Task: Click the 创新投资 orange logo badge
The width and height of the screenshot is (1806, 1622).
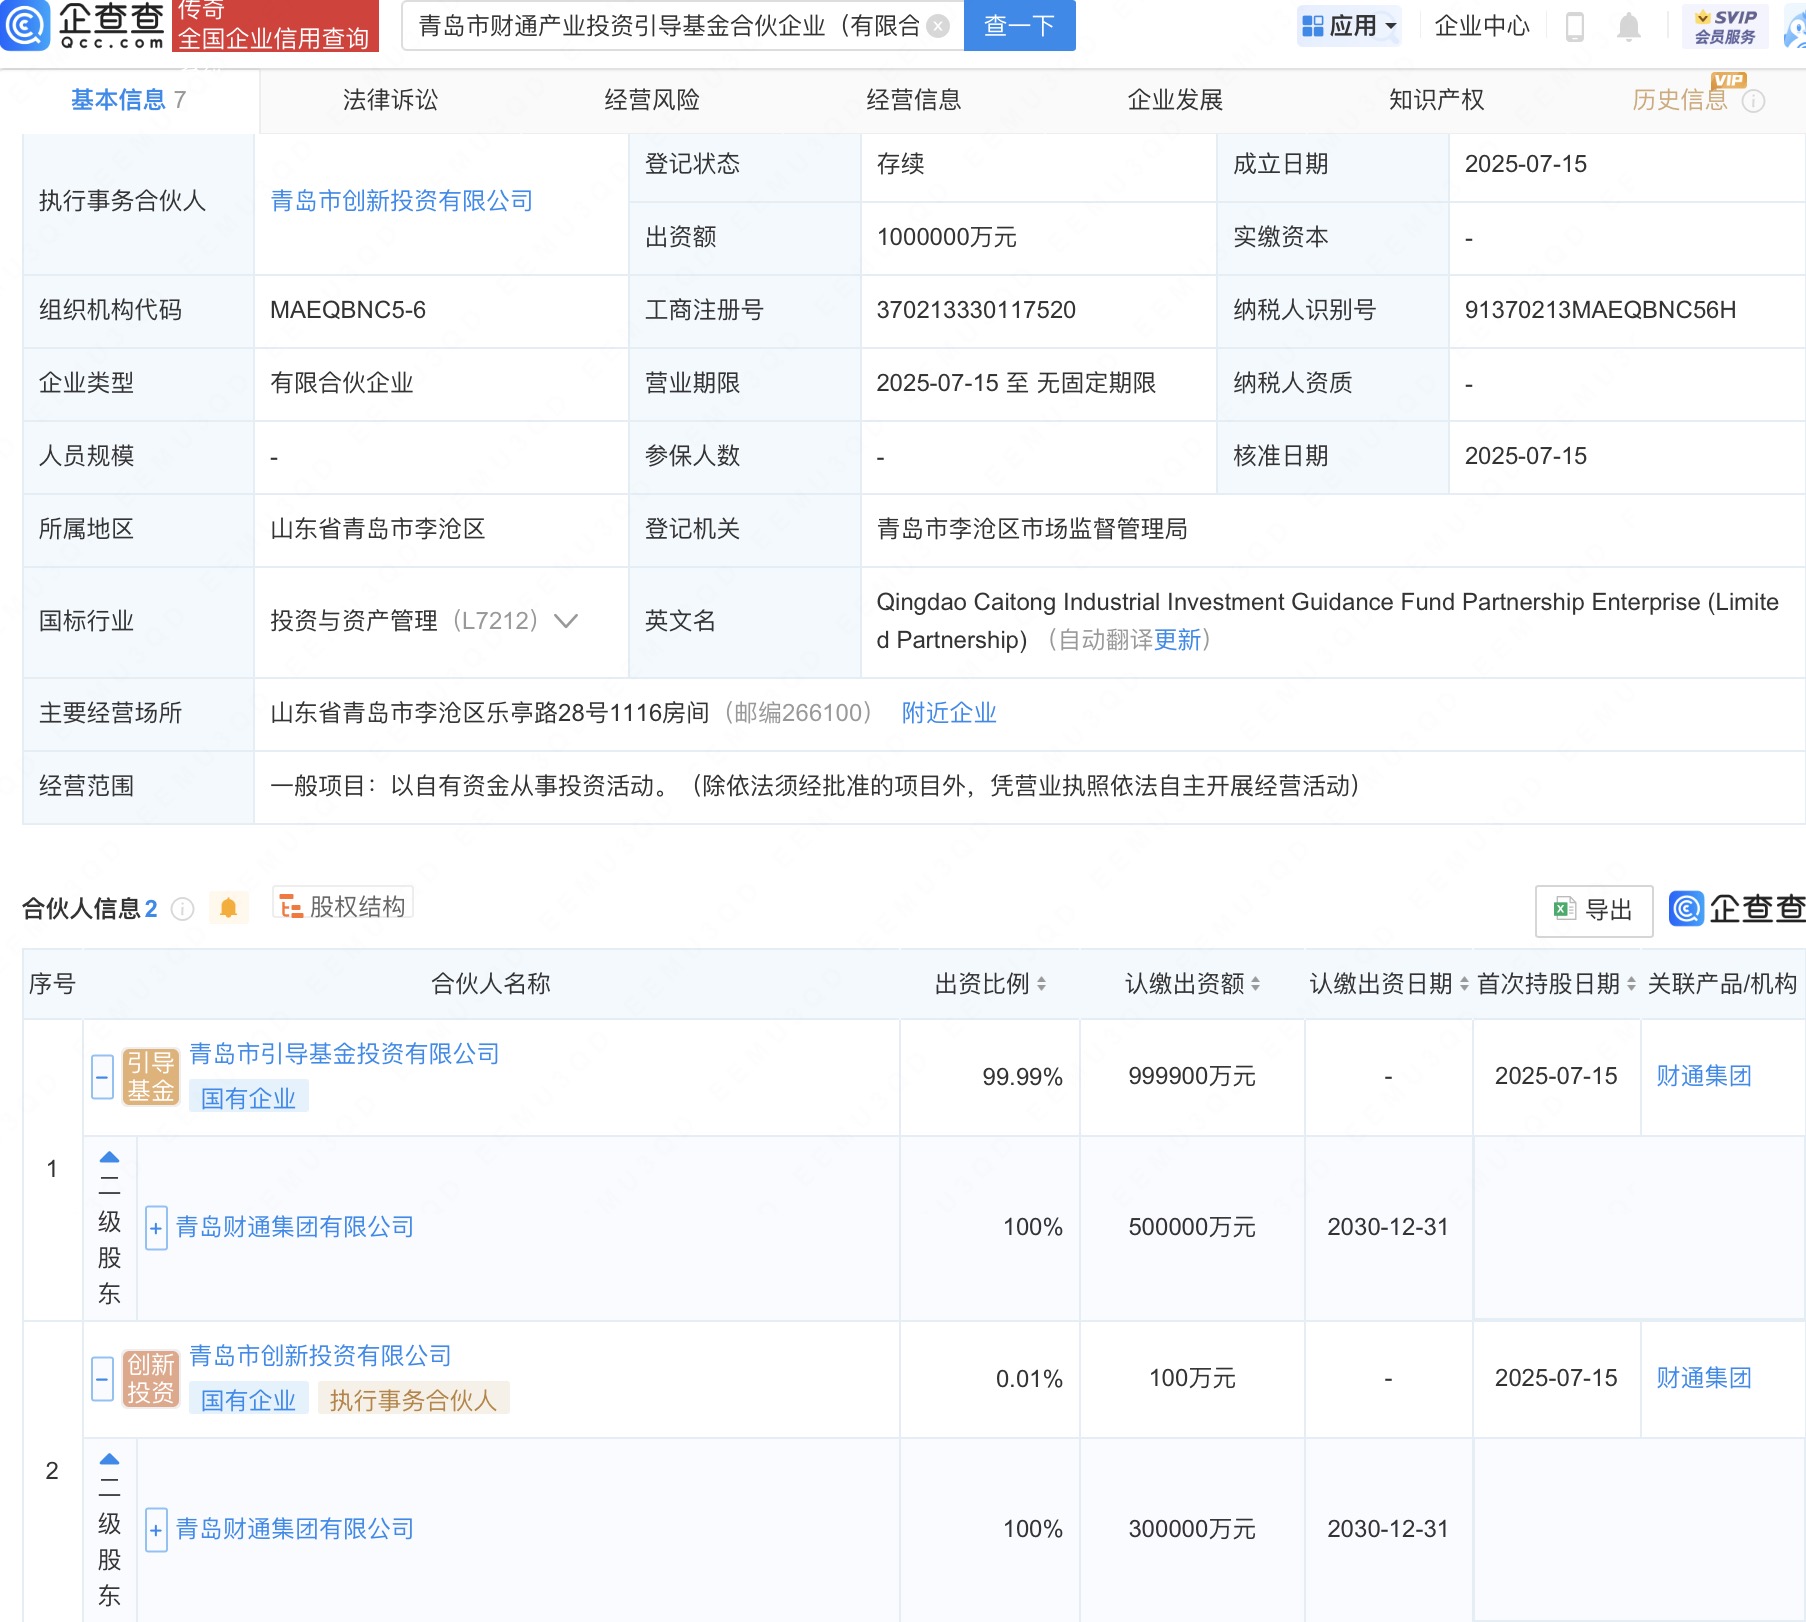Action: tap(151, 1378)
